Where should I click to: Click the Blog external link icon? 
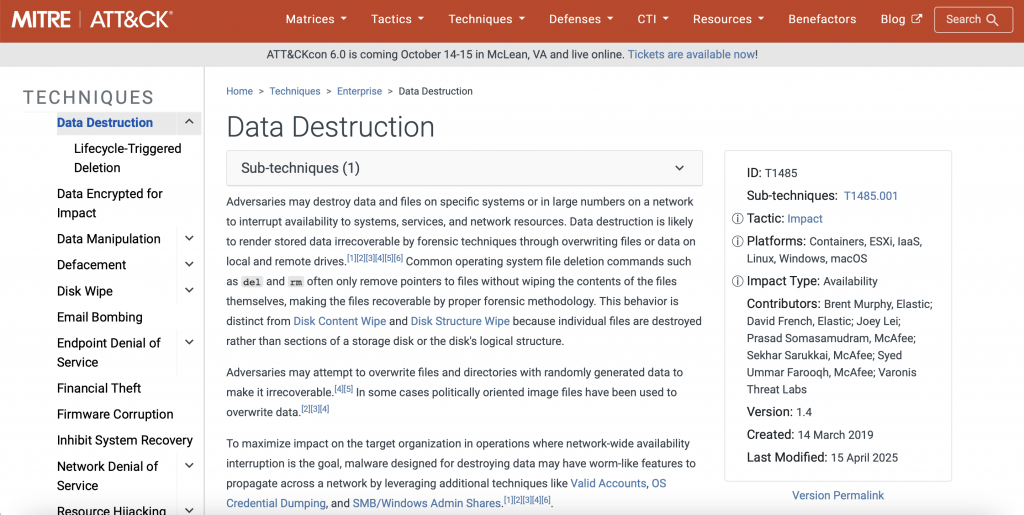tap(917, 19)
